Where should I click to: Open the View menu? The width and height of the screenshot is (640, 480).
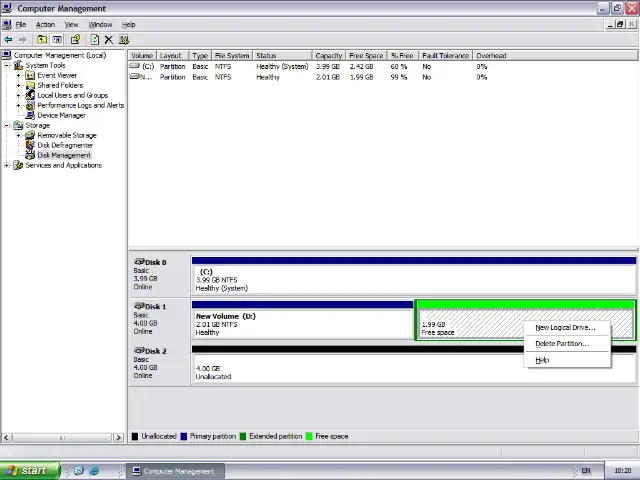pyautogui.click(x=71, y=24)
